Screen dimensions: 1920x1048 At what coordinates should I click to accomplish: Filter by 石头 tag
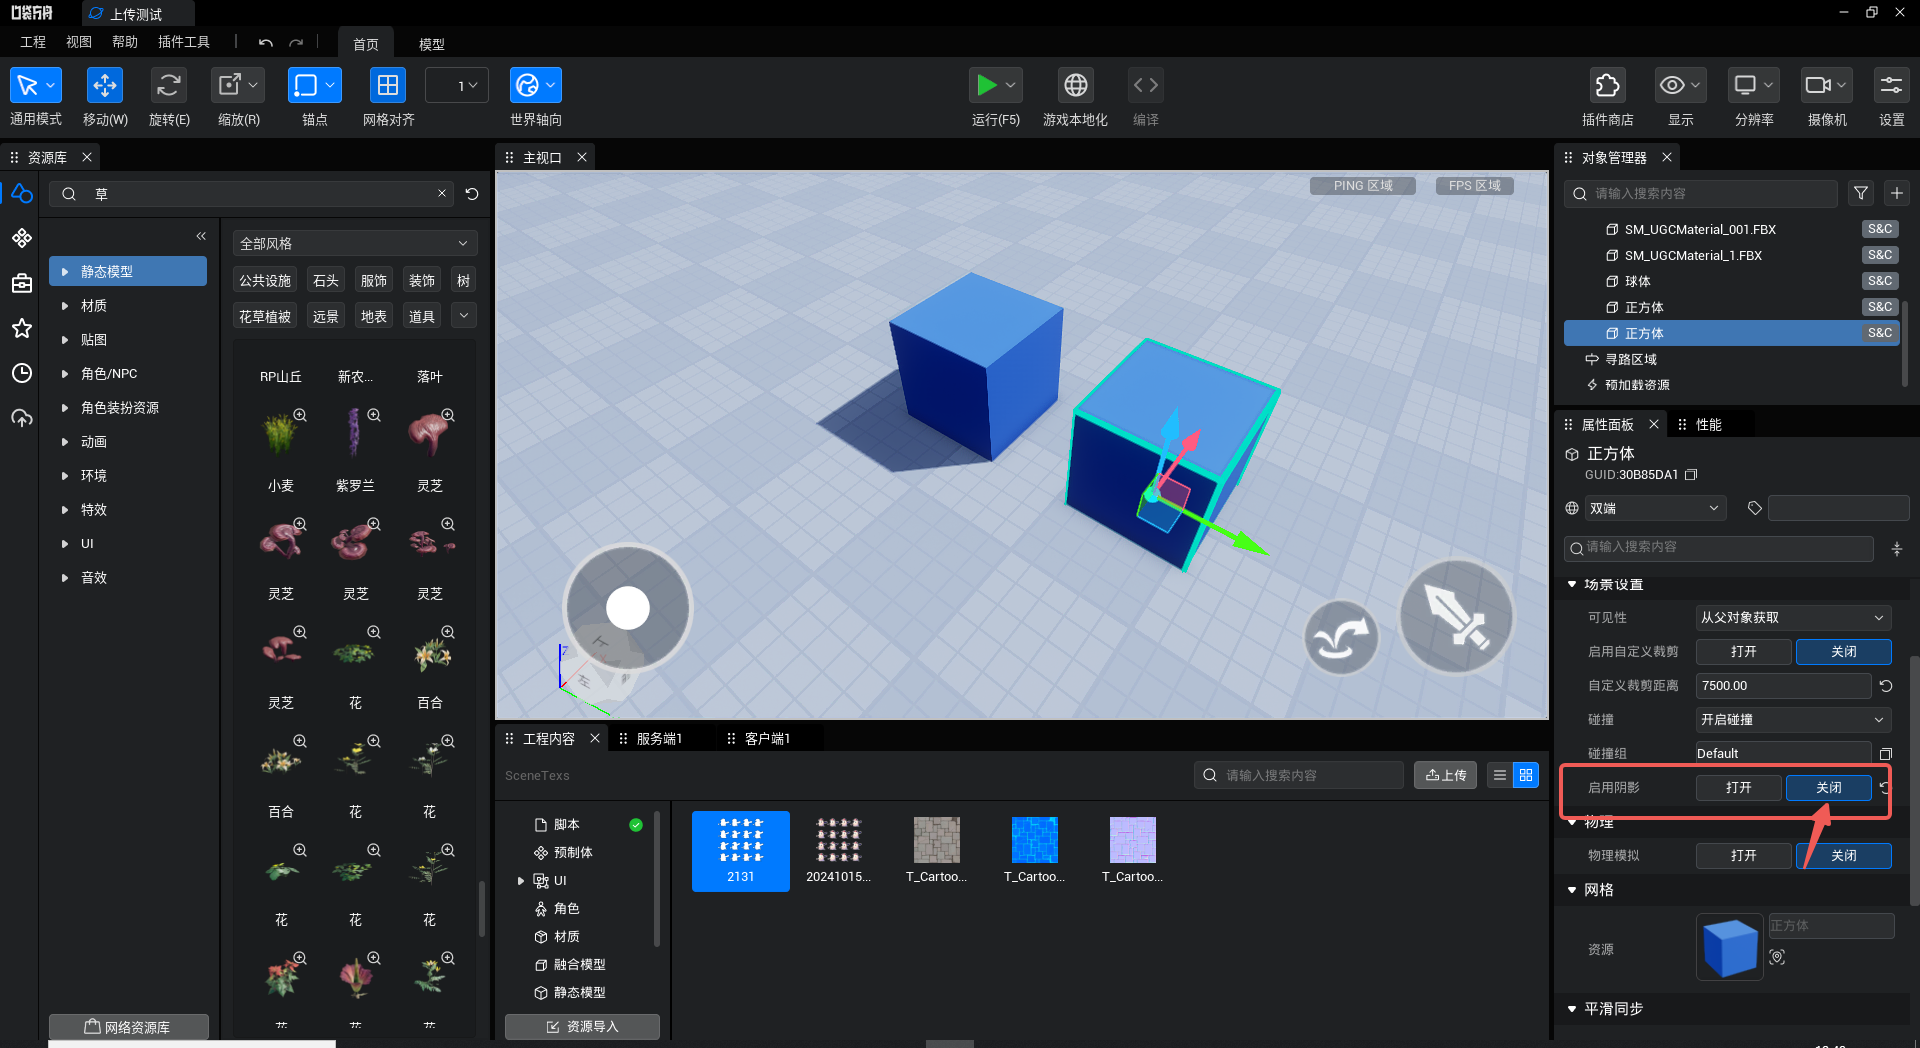pos(325,280)
